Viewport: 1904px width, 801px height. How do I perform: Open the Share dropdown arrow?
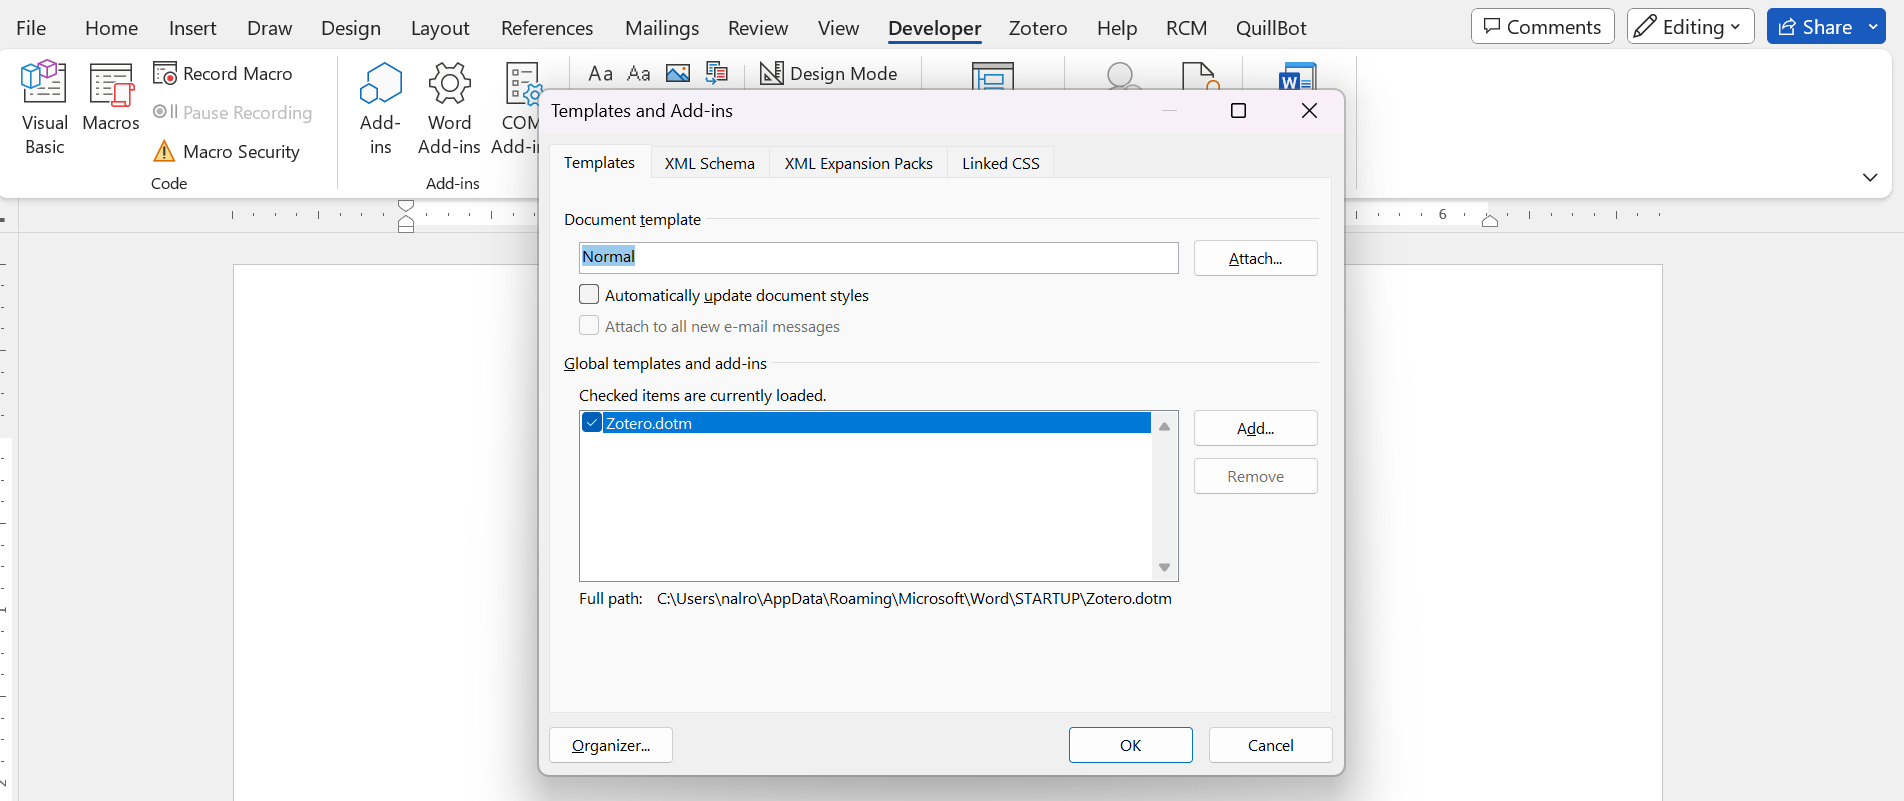(x=1874, y=27)
